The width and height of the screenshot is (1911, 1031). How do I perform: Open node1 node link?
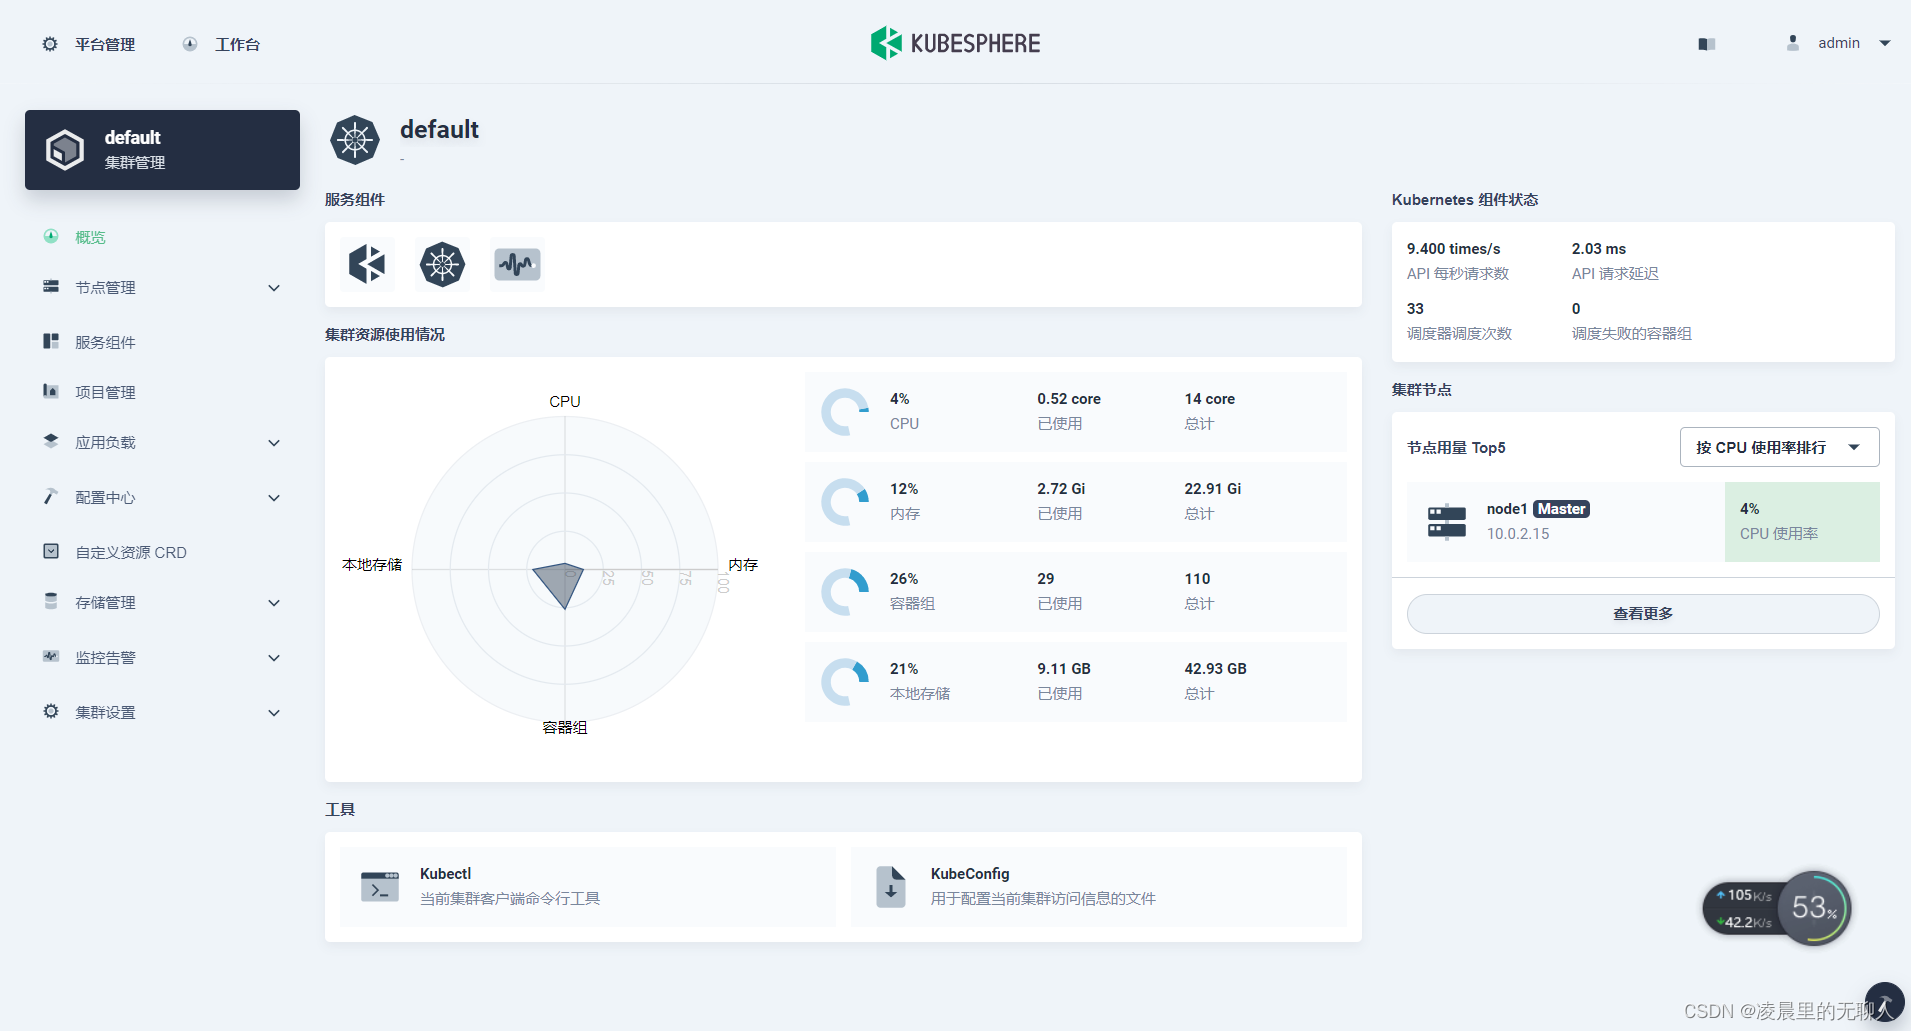point(1507,509)
